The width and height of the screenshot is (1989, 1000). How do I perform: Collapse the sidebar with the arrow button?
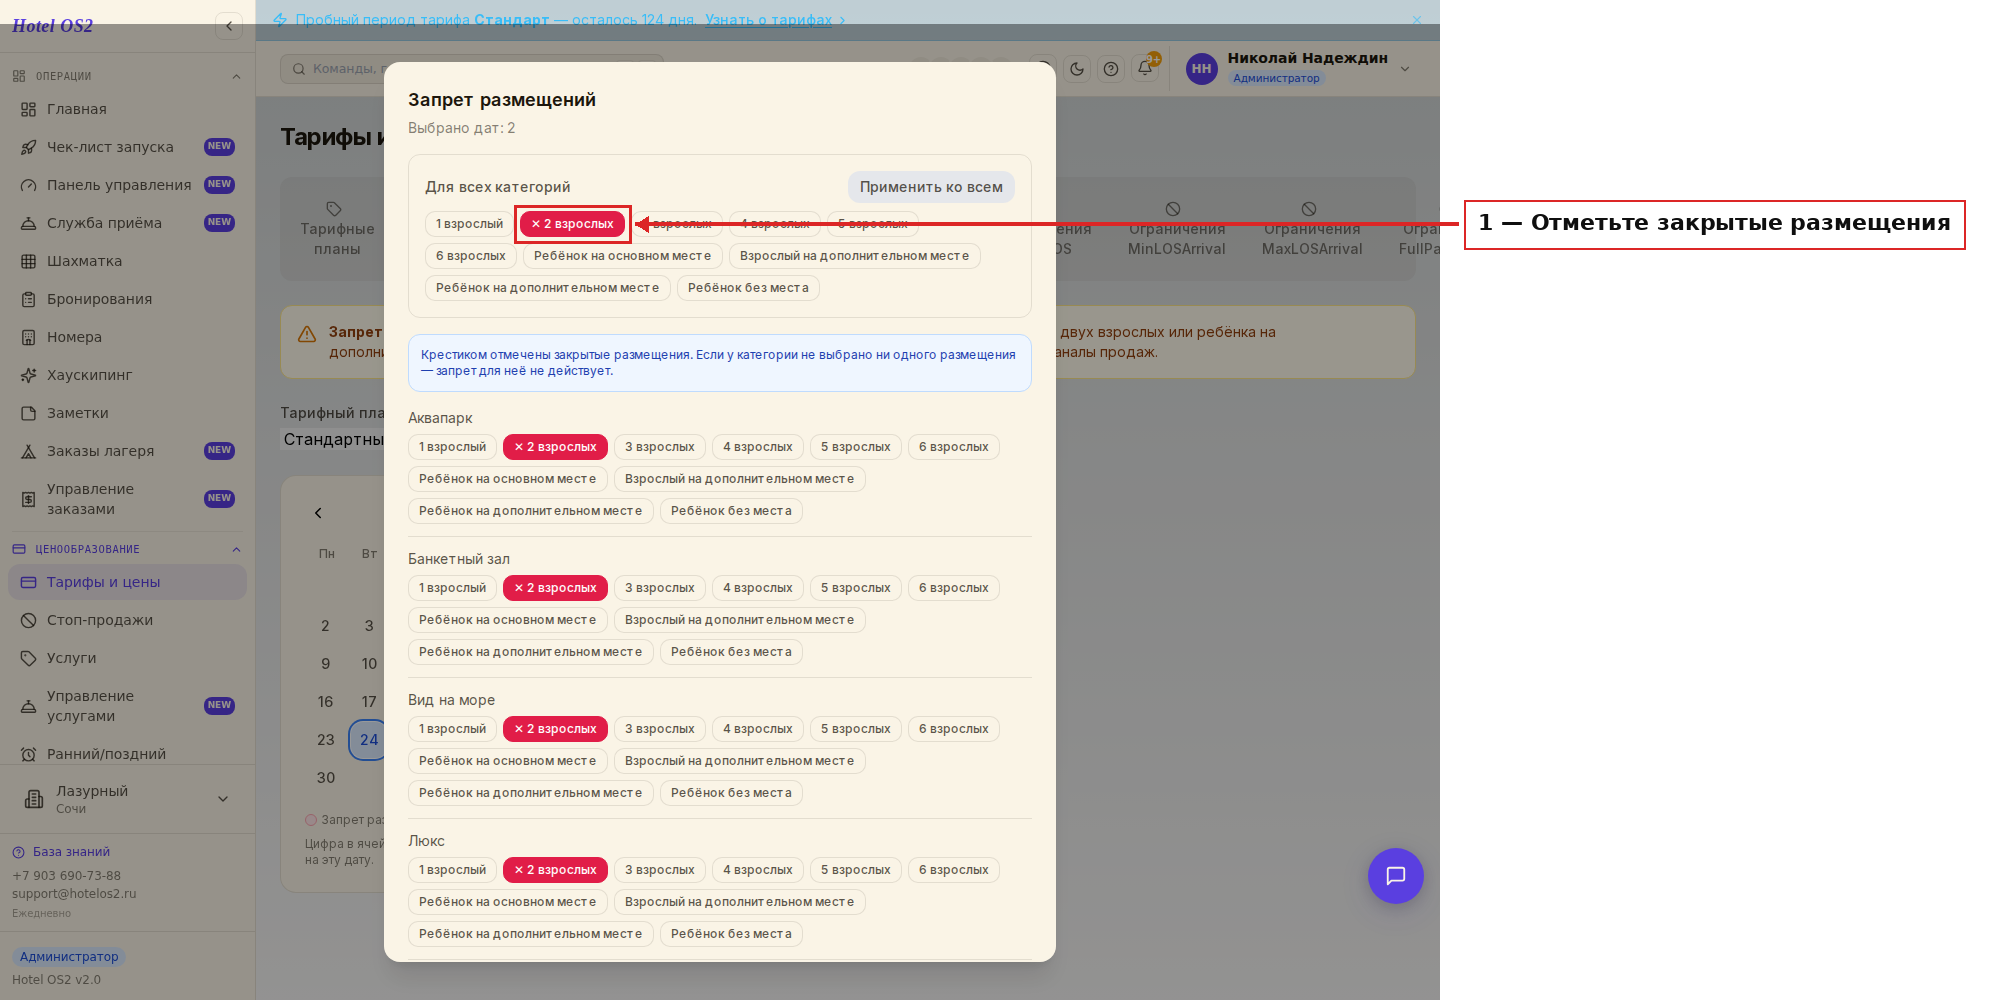(229, 26)
